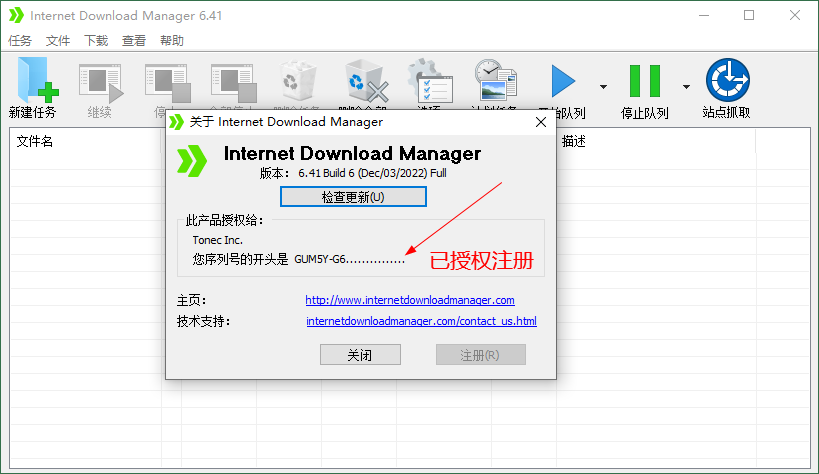This screenshot has width=819, height=474.
Task: Close the About dialog with X
Action: coord(541,122)
